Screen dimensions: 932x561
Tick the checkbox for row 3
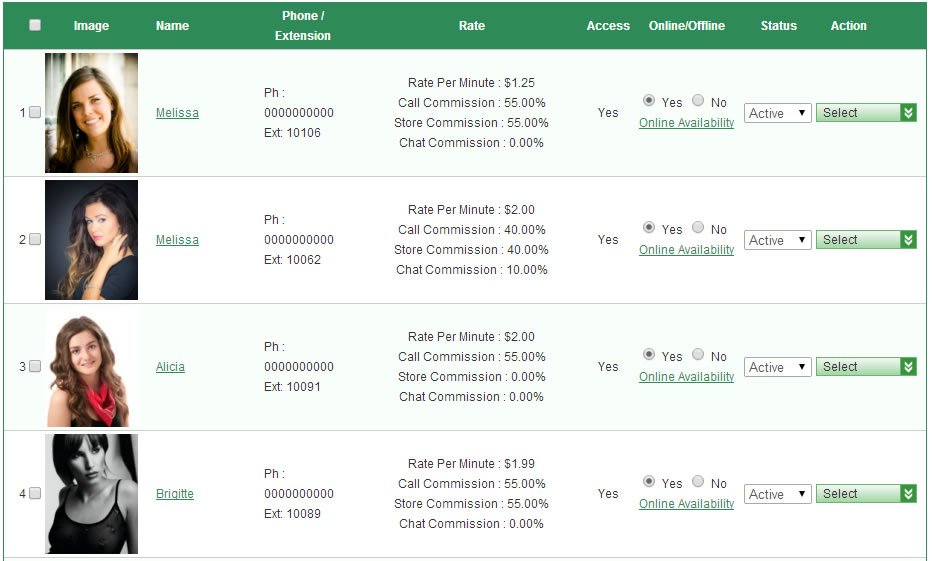point(35,367)
